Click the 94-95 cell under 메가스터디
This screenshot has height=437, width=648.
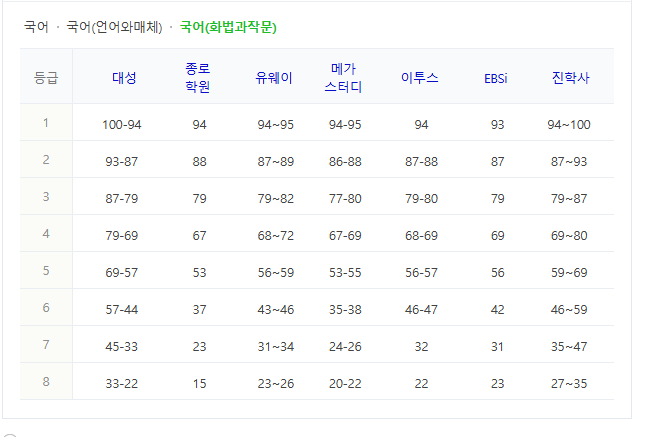pyautogui.click(x=345, y=124)
